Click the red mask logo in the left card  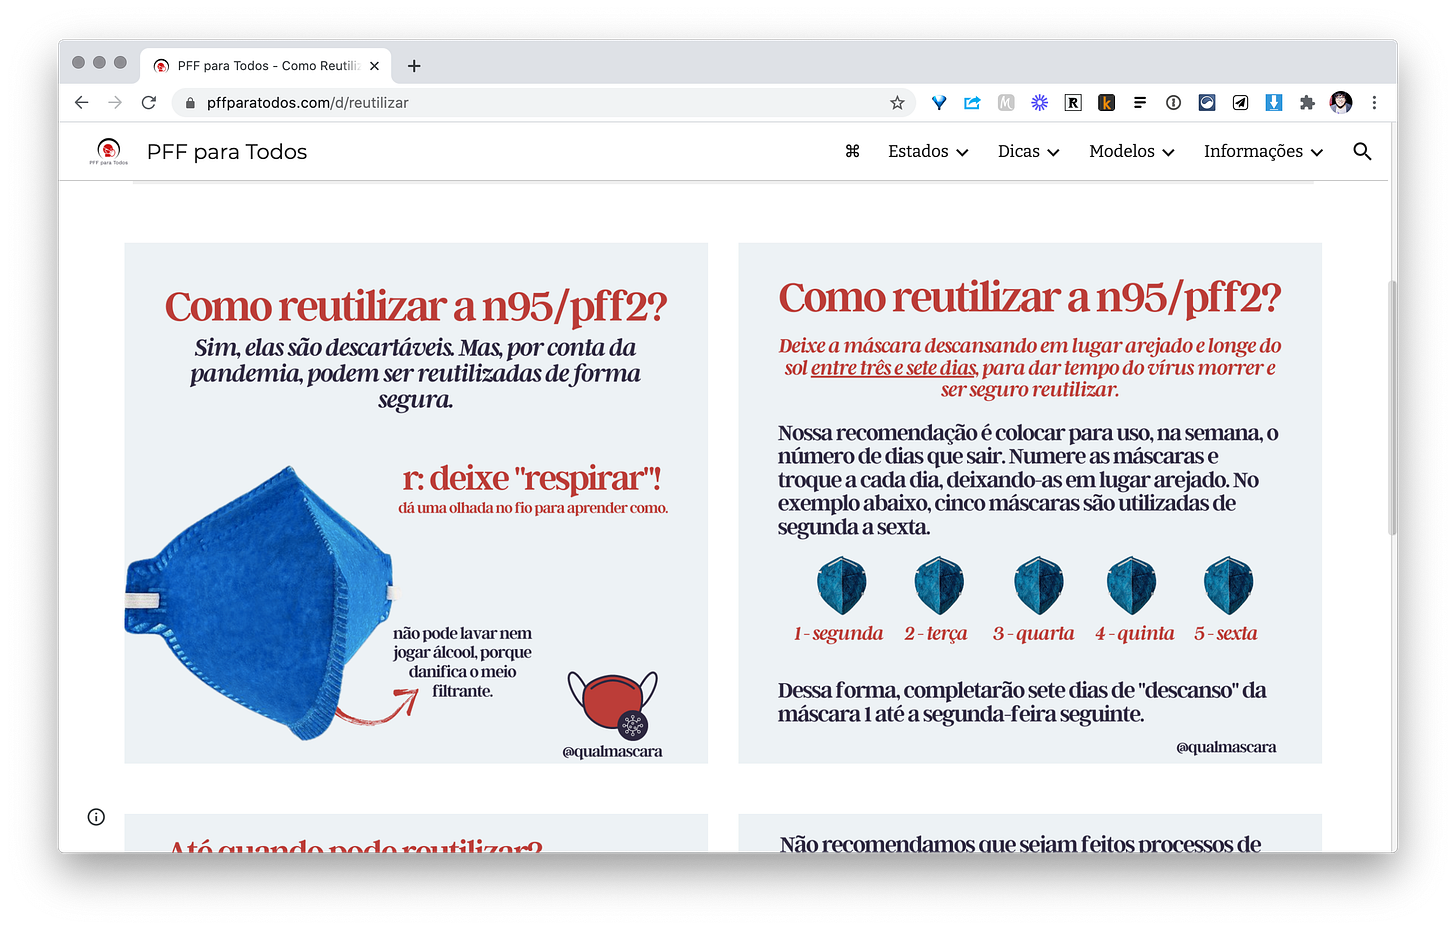(612, 704)
